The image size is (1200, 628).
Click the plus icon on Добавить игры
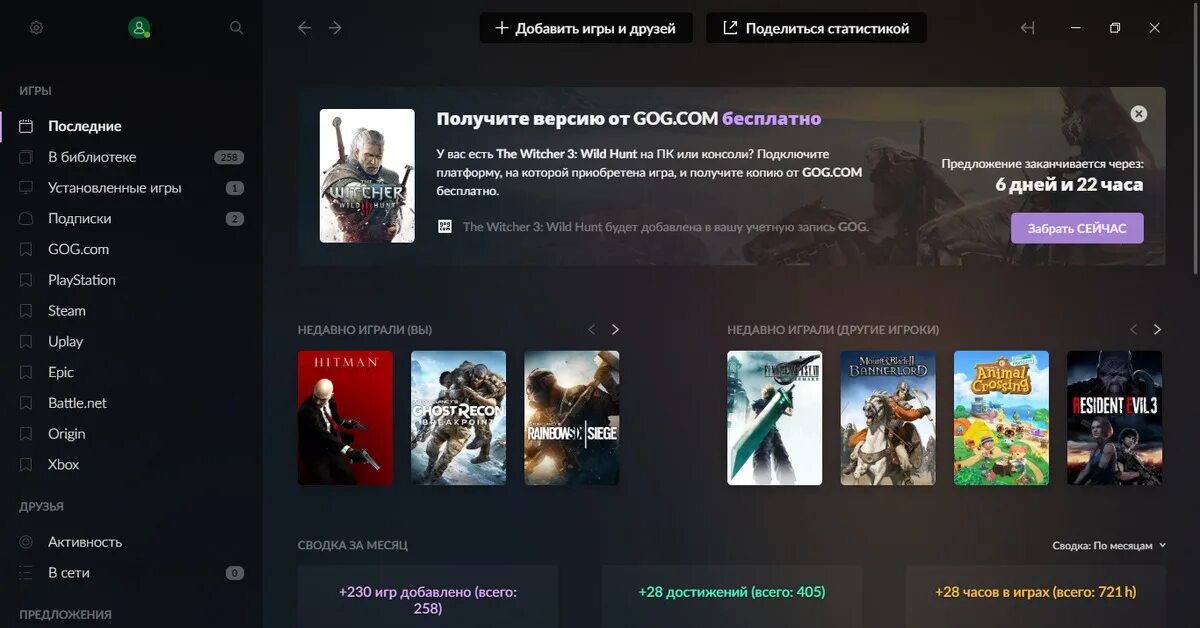coord(502,28)
